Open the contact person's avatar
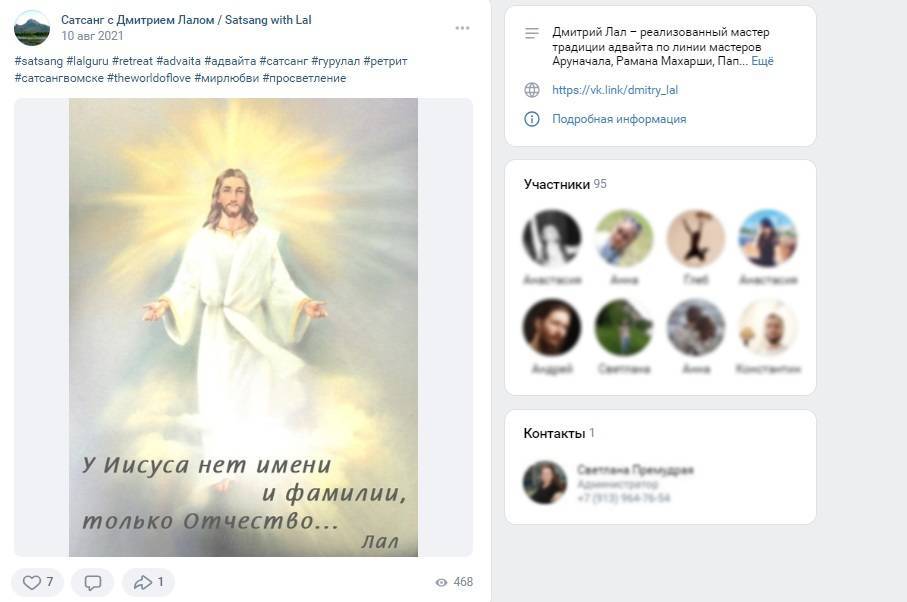The height and width of the screenshot is (602, 907). [x=544, y=482]
